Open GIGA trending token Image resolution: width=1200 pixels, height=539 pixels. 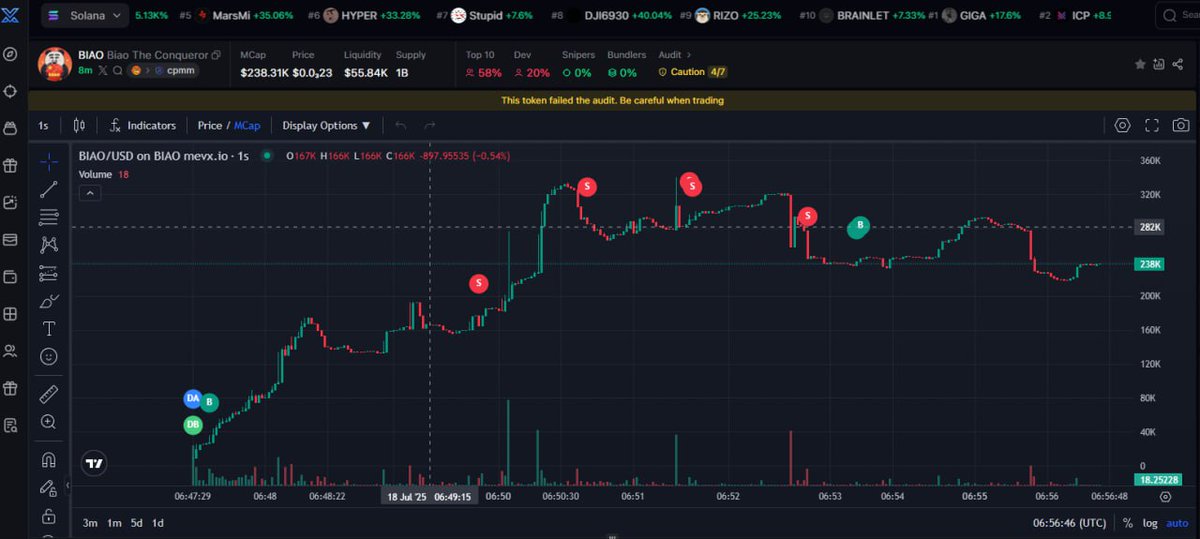pos(974,16)
